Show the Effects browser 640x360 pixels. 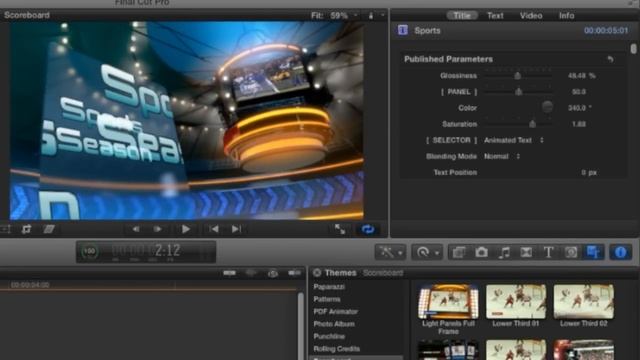[459, 252]
